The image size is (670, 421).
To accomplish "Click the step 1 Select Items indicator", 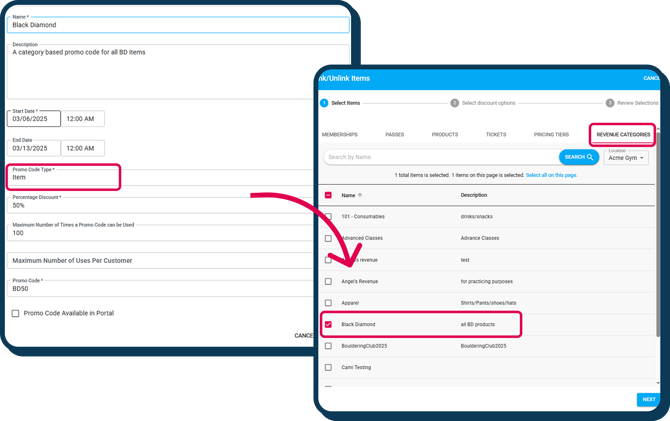I will click(x=324, y=103).
